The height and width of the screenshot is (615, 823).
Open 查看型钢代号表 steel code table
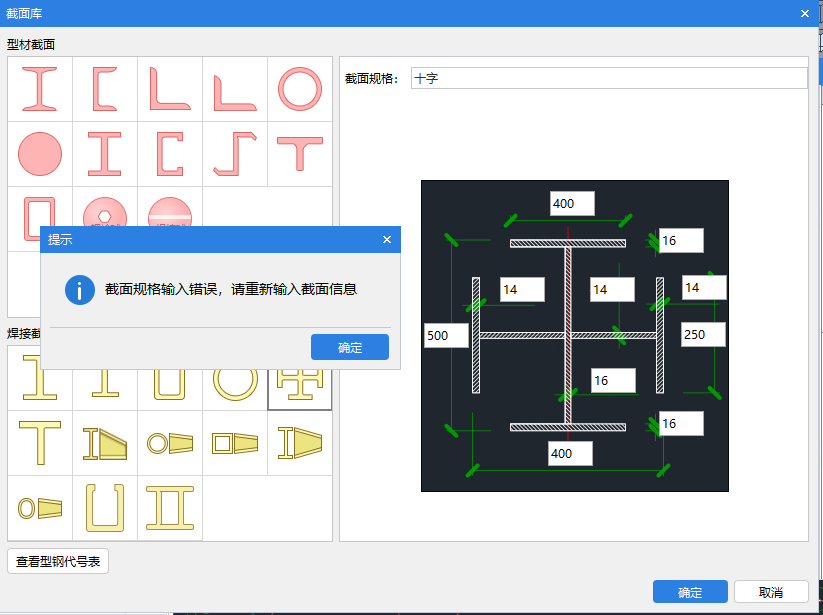(58, 561)
